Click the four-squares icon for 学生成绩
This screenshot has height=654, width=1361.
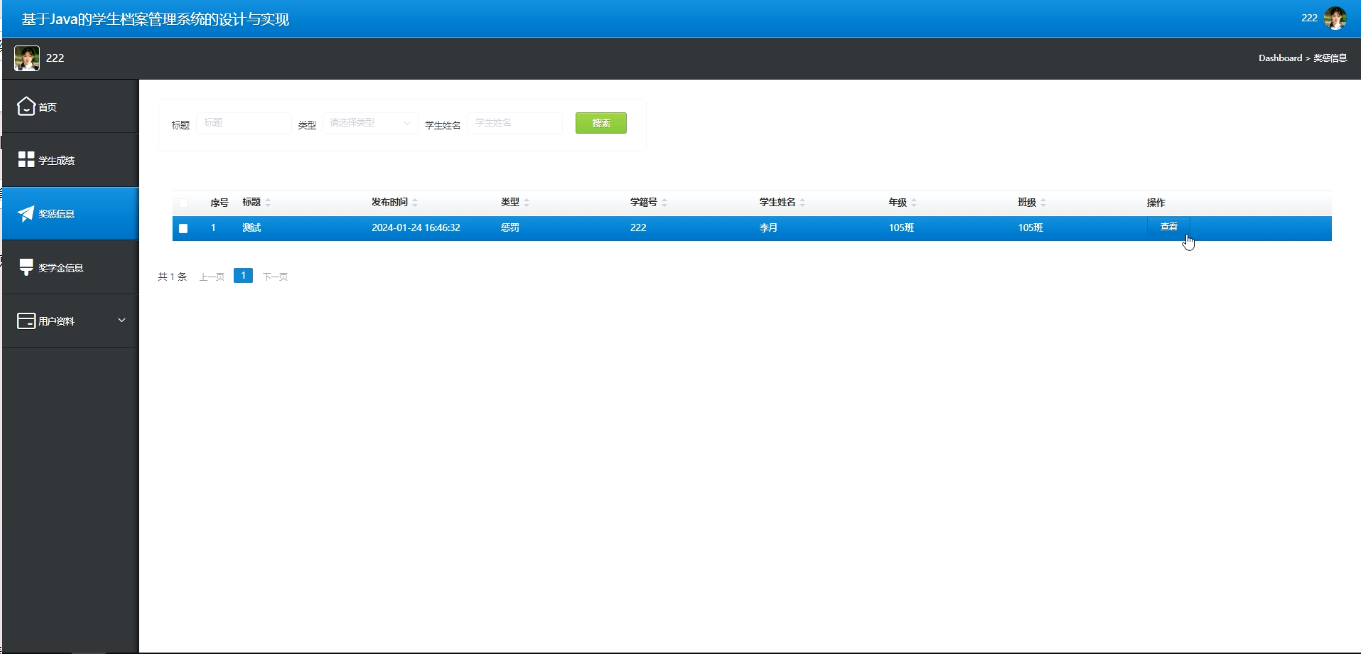tap(27, 160)
